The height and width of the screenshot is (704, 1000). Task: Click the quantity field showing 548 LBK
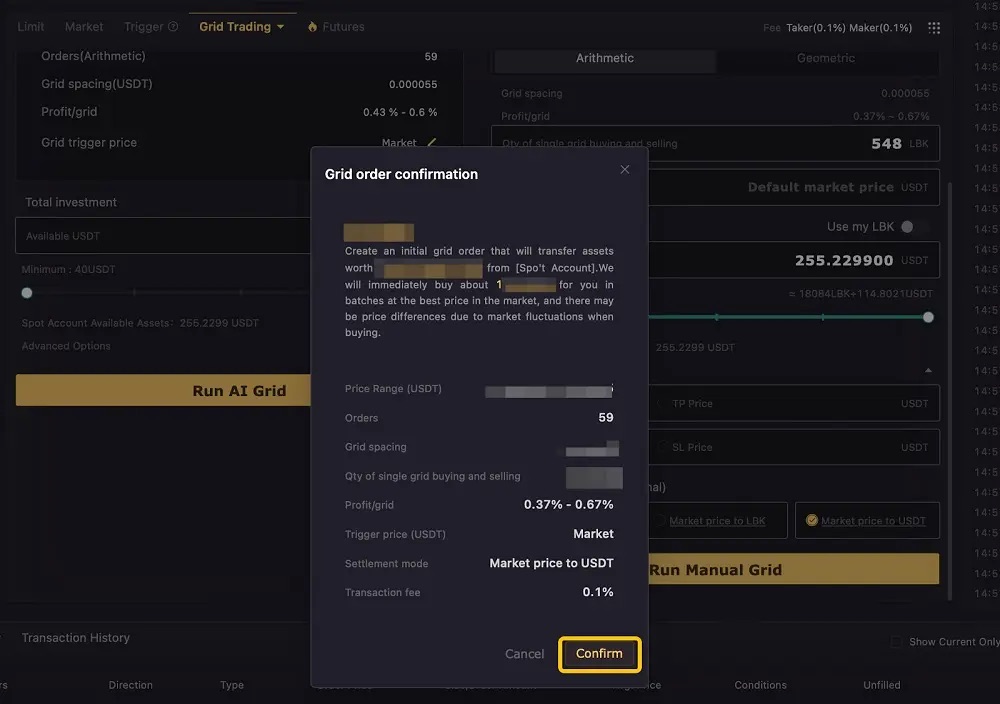[x=715, y=143]
